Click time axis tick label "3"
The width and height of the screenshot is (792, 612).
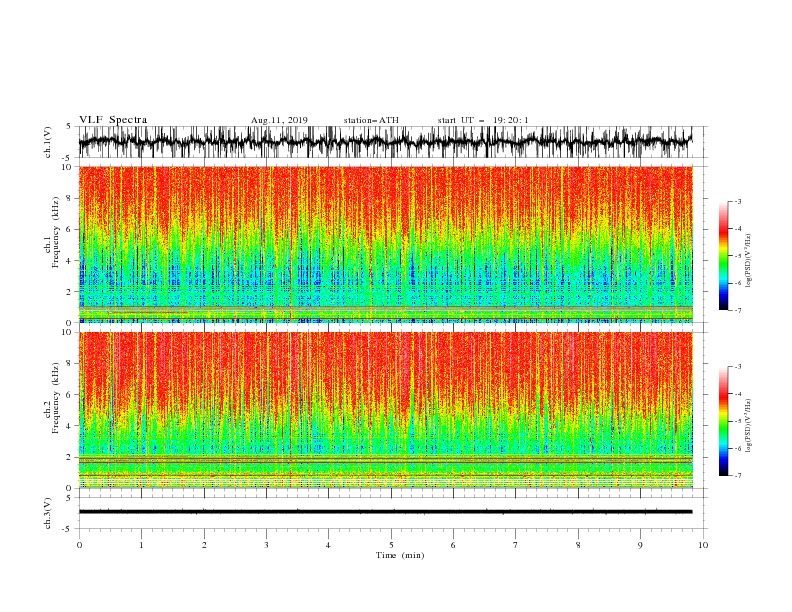(x=266, y=545)
